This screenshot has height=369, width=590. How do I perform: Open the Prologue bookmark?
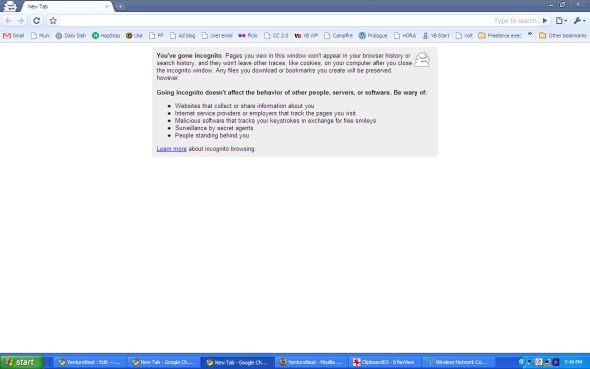click(x=373, y=36)
